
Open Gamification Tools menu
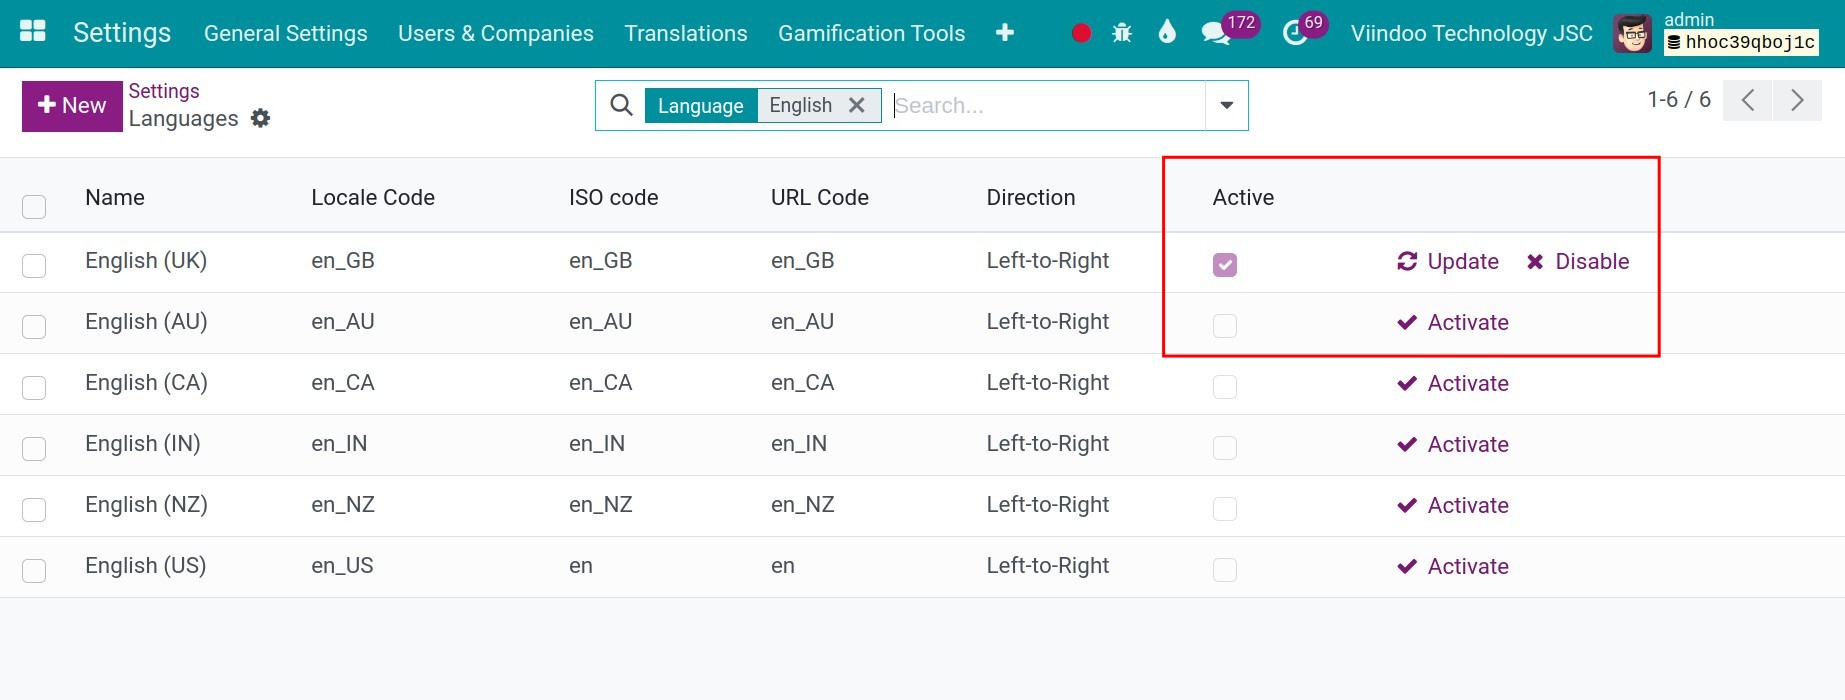coord(872,33)
